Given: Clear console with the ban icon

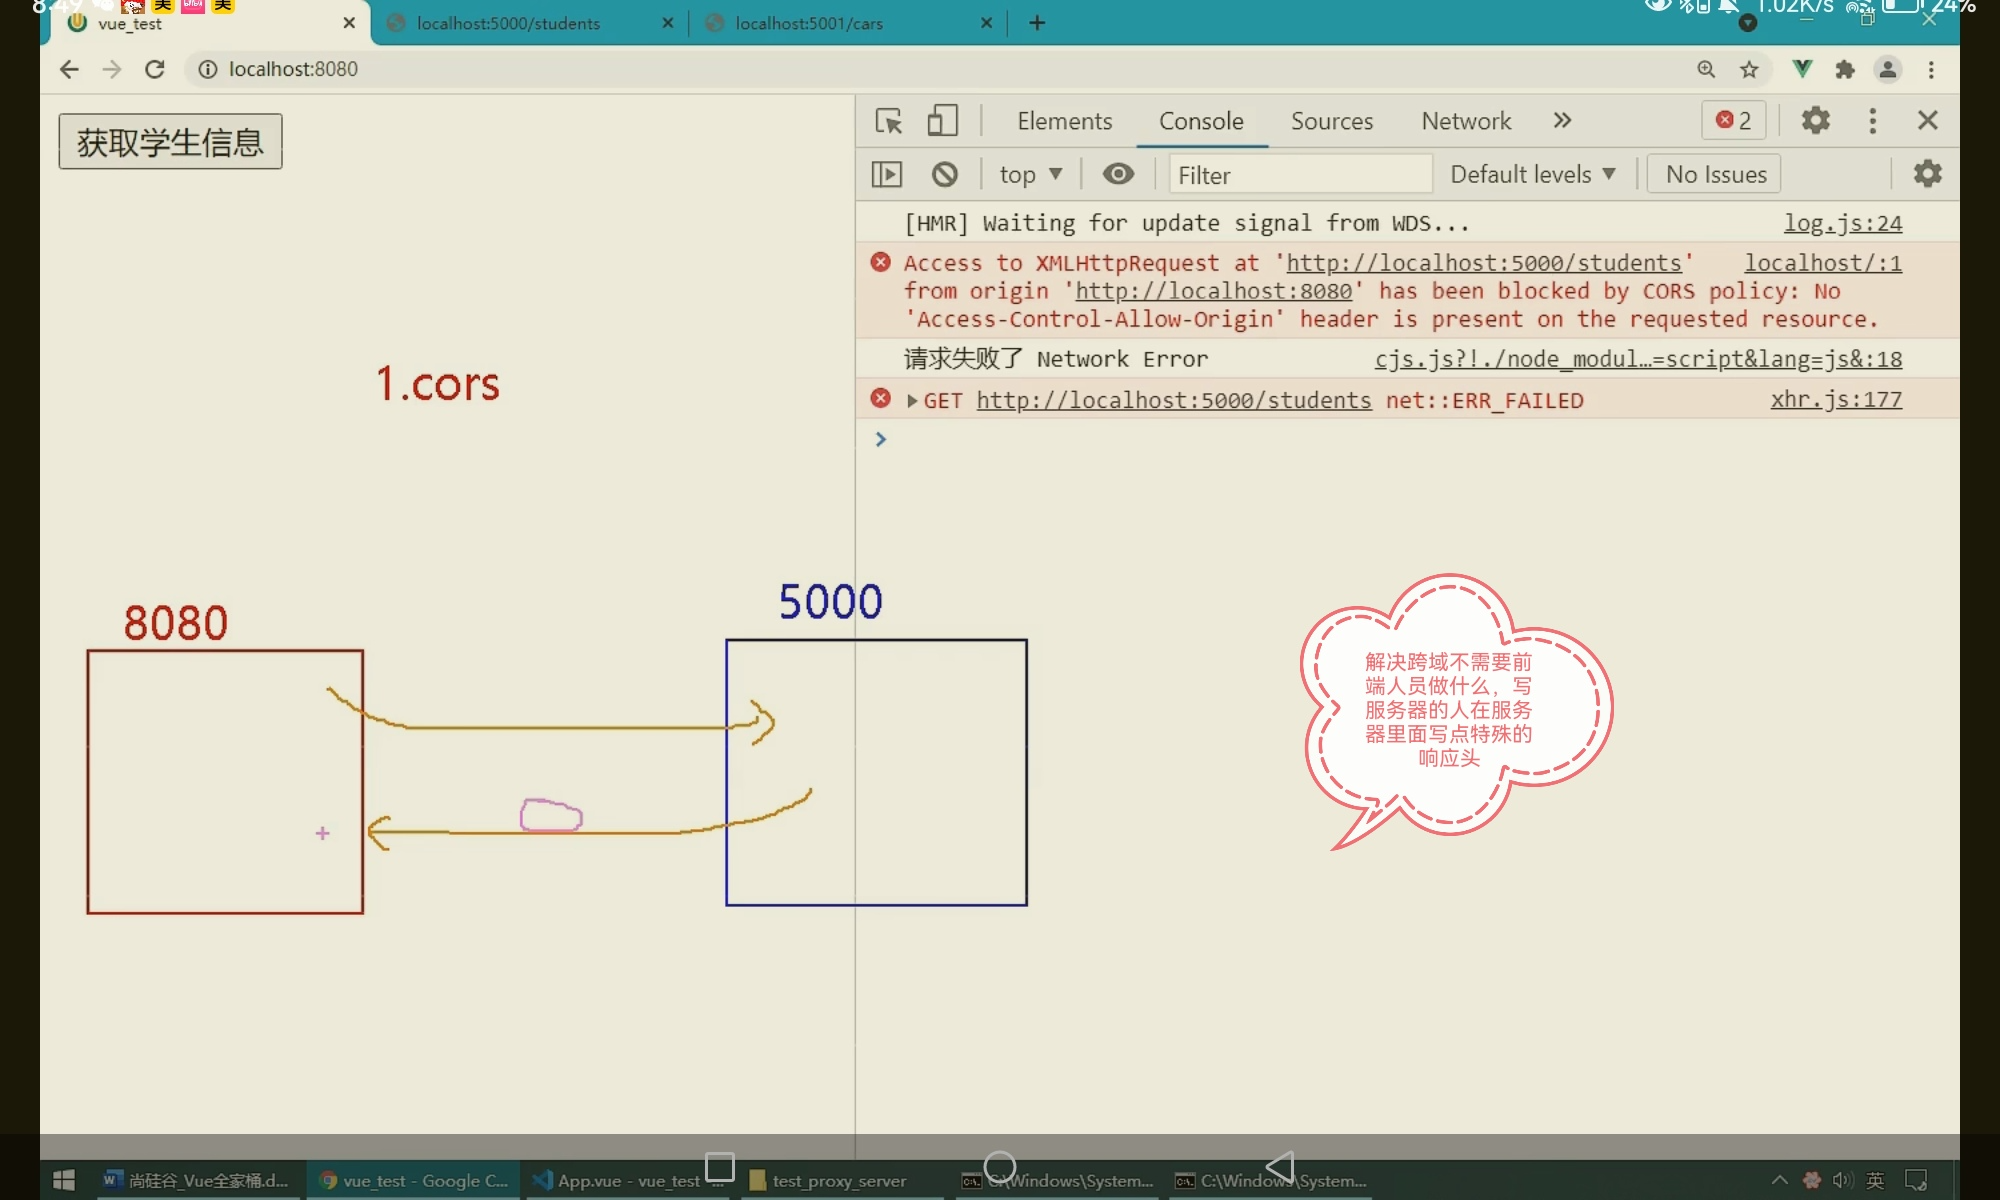Looking at the screenshot, I should coord(944,175).
